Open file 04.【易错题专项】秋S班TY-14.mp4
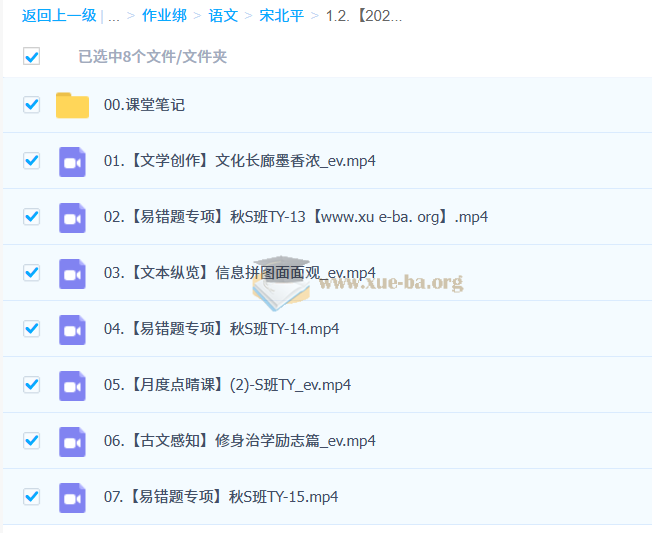 220,329
